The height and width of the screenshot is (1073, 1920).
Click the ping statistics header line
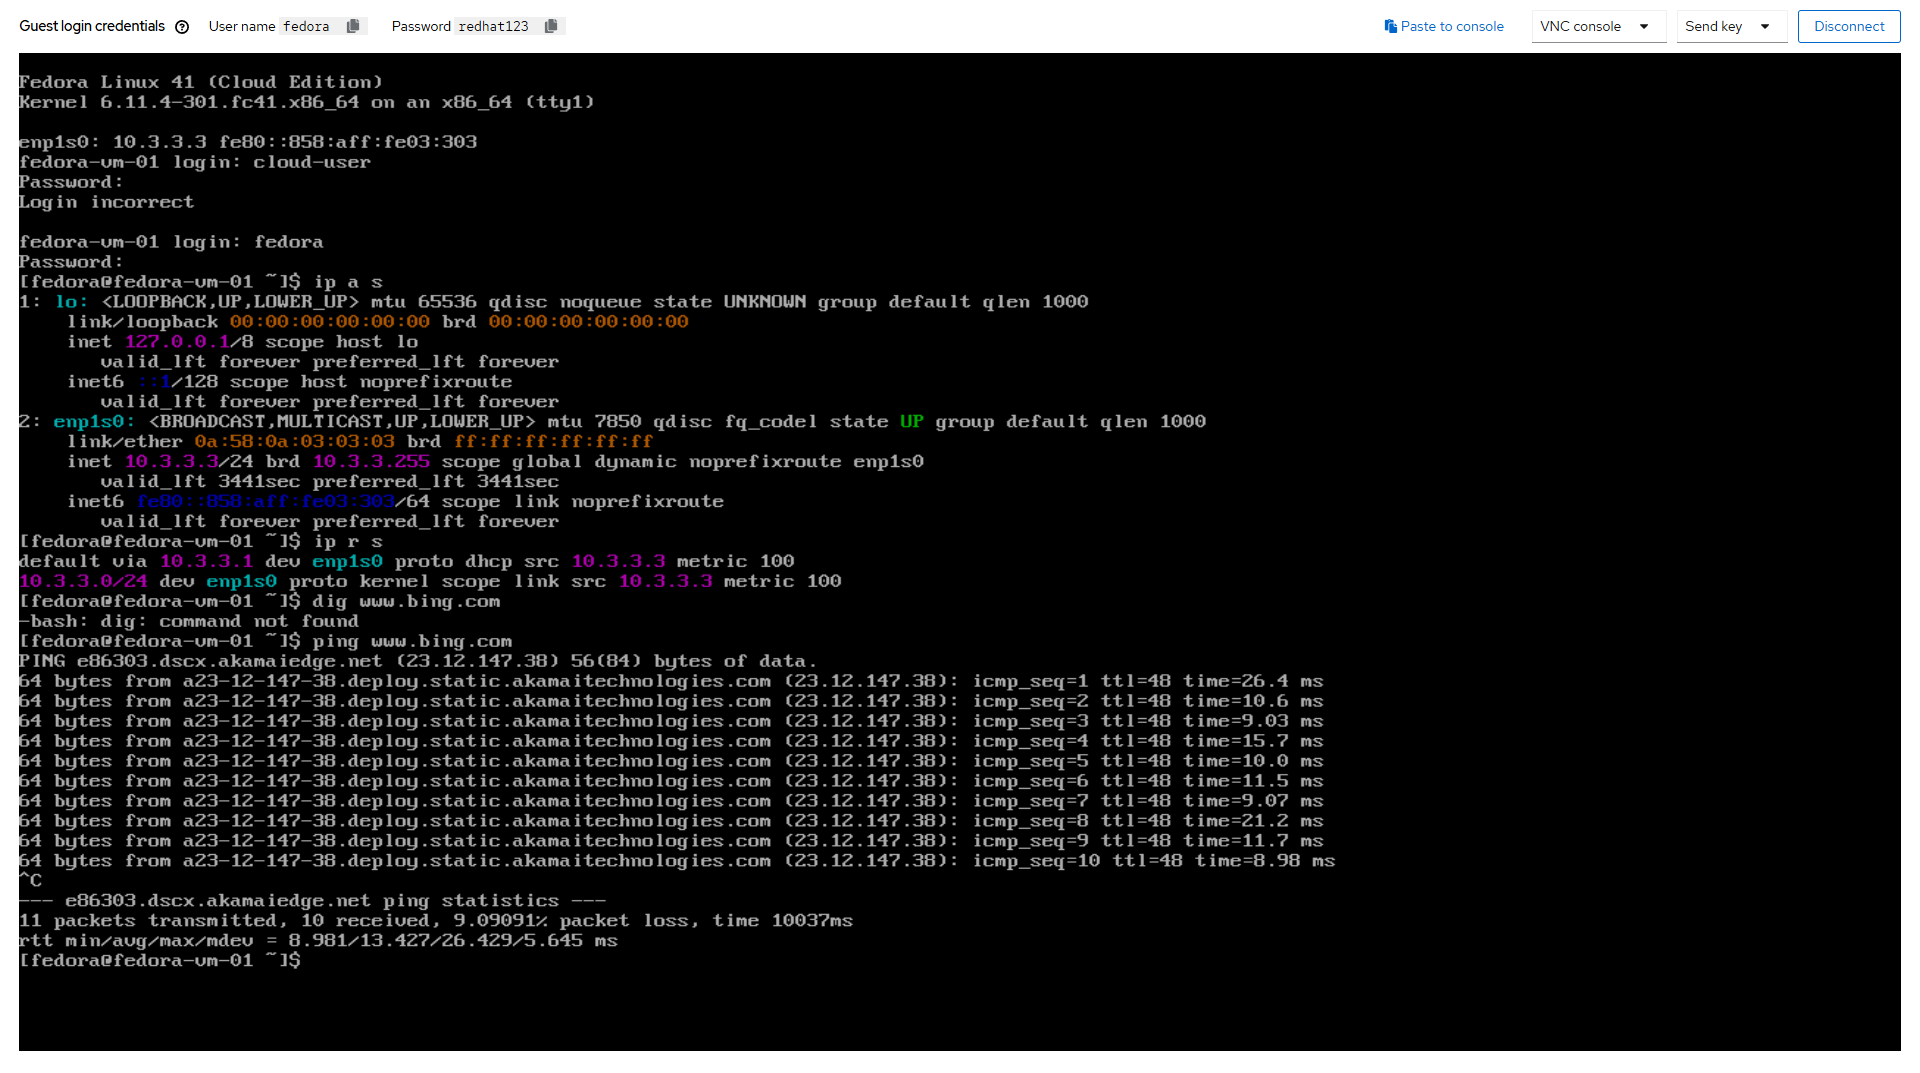click(x=312, y=901)
